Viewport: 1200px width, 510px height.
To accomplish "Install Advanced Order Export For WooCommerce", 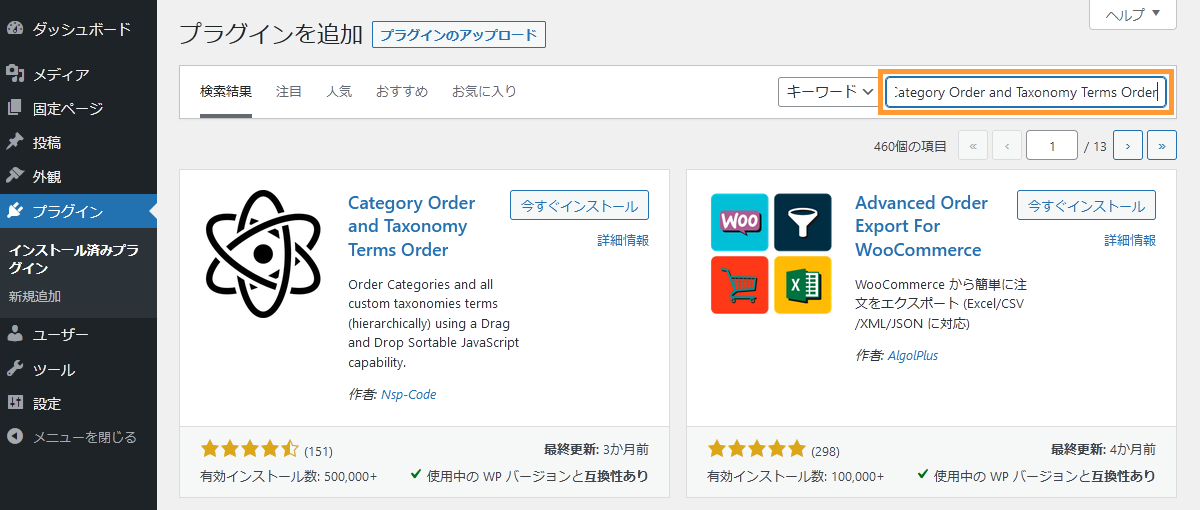I will [x=1086, y=206].
